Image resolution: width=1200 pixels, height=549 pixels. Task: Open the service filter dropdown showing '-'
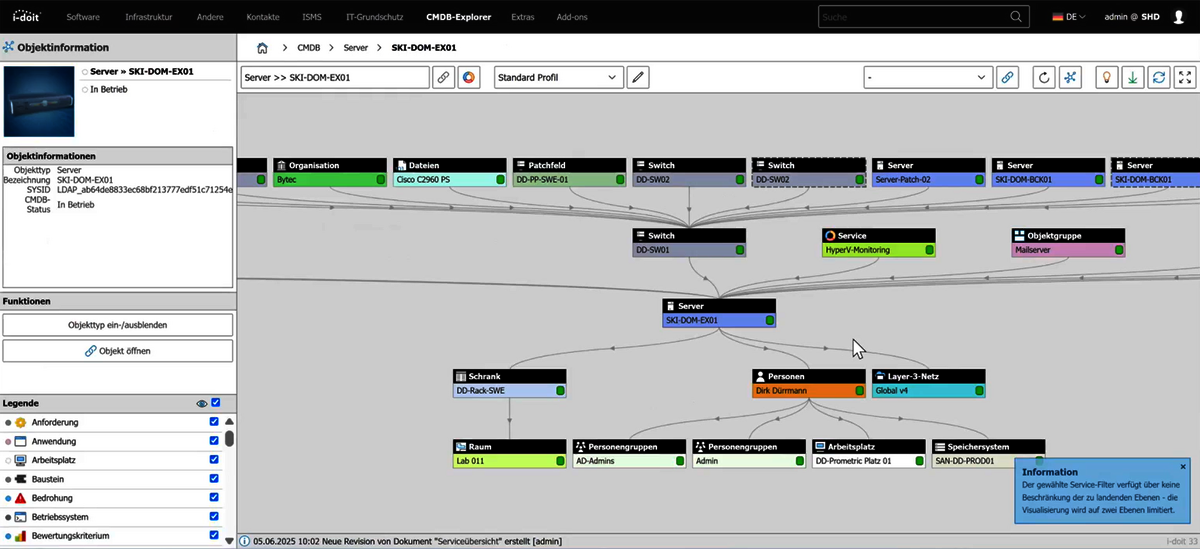928,77
